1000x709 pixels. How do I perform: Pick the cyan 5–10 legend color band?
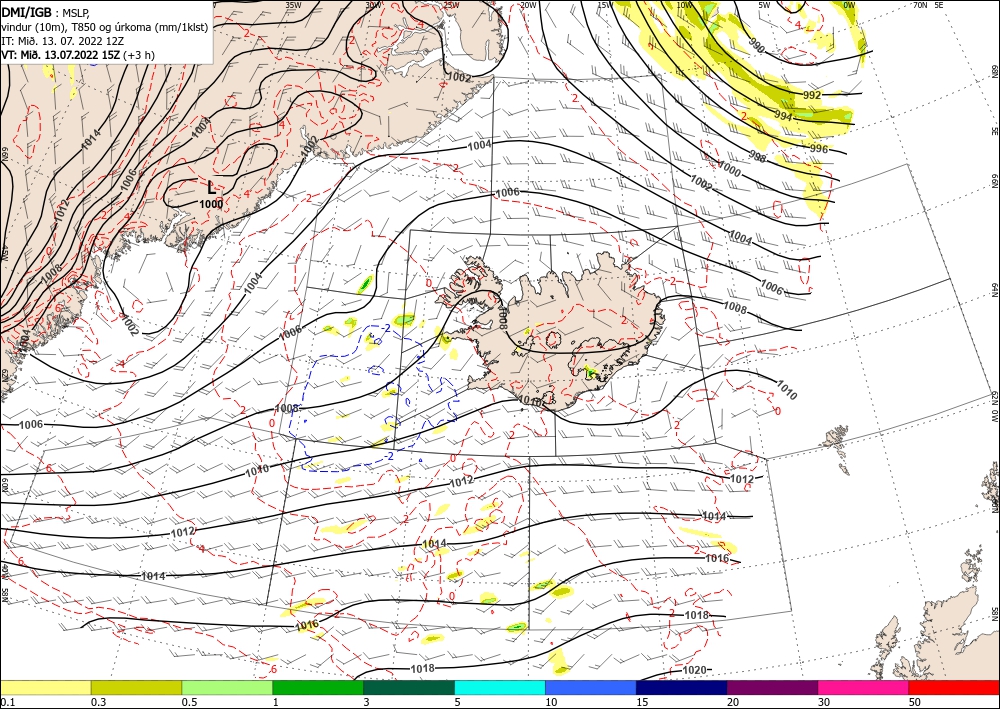[500, 687]
